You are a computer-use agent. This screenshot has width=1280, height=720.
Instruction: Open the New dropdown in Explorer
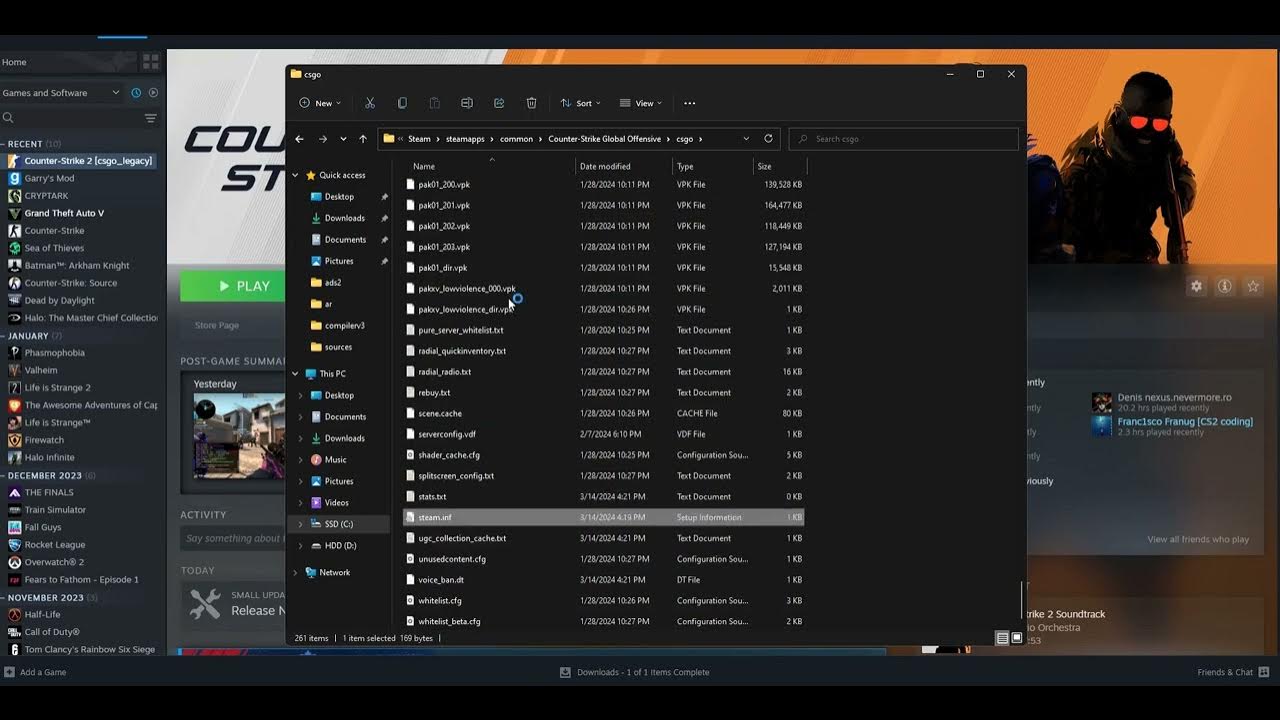320,103
